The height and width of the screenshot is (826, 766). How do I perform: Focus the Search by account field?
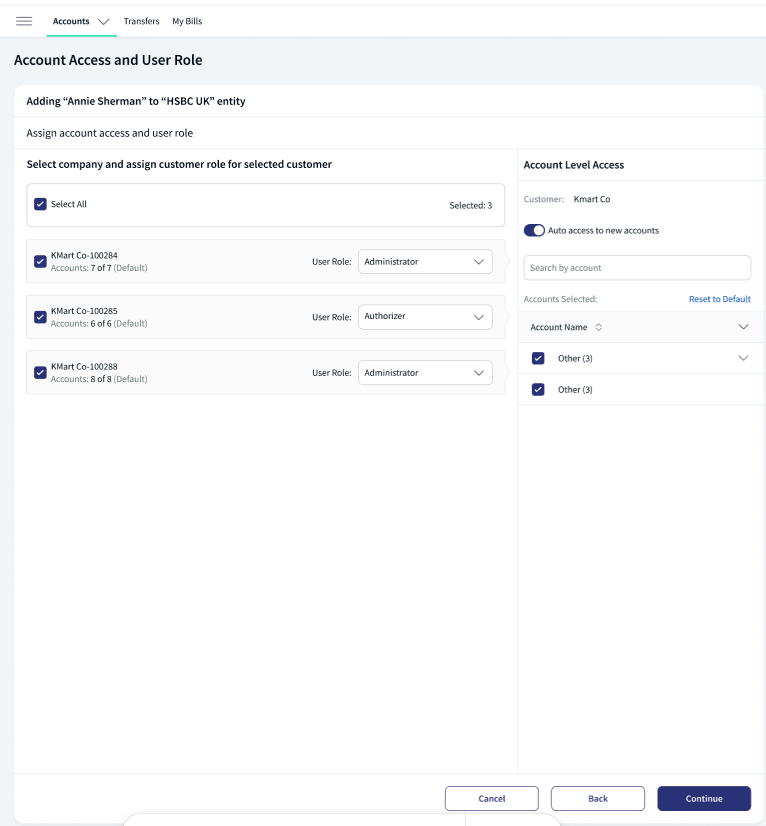pos(637,268)
